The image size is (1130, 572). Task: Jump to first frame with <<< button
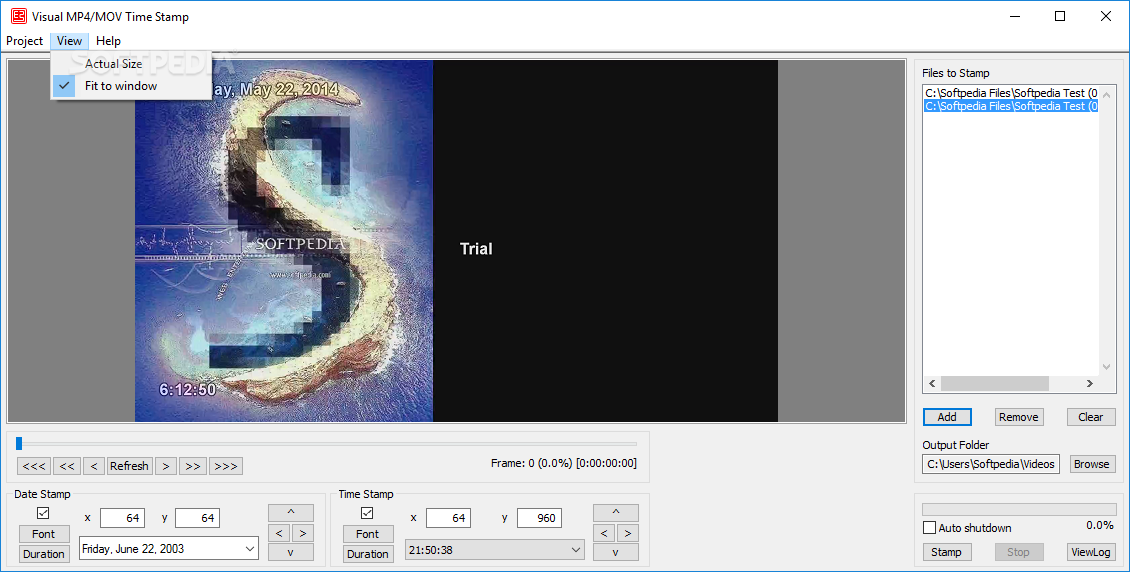tap(34, 466)
